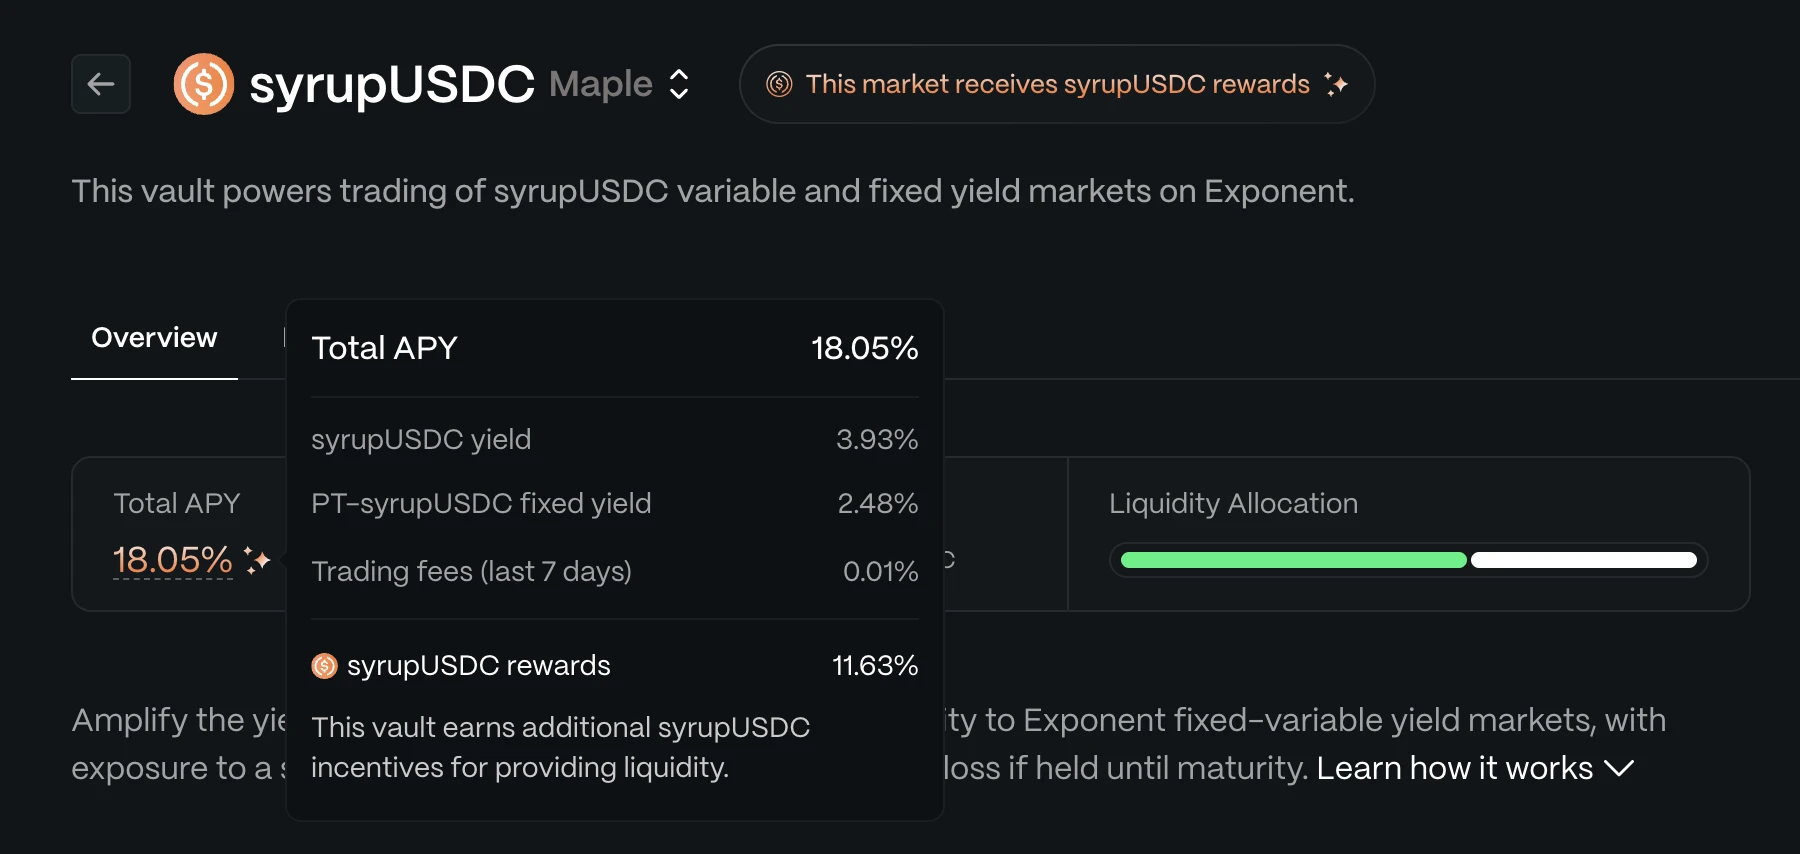The image size is (1800, 854).
Task: Open market selector up-down chevron
Action: pos(679,84)
